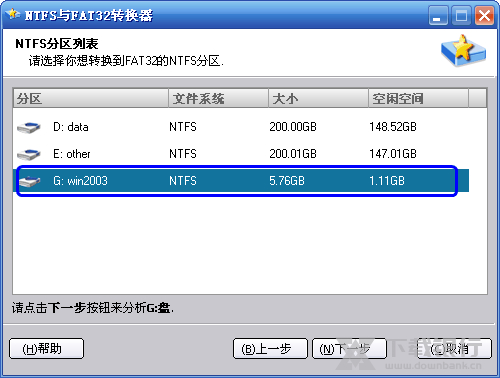Click the 148.52GB free space cell

[393, 127]
